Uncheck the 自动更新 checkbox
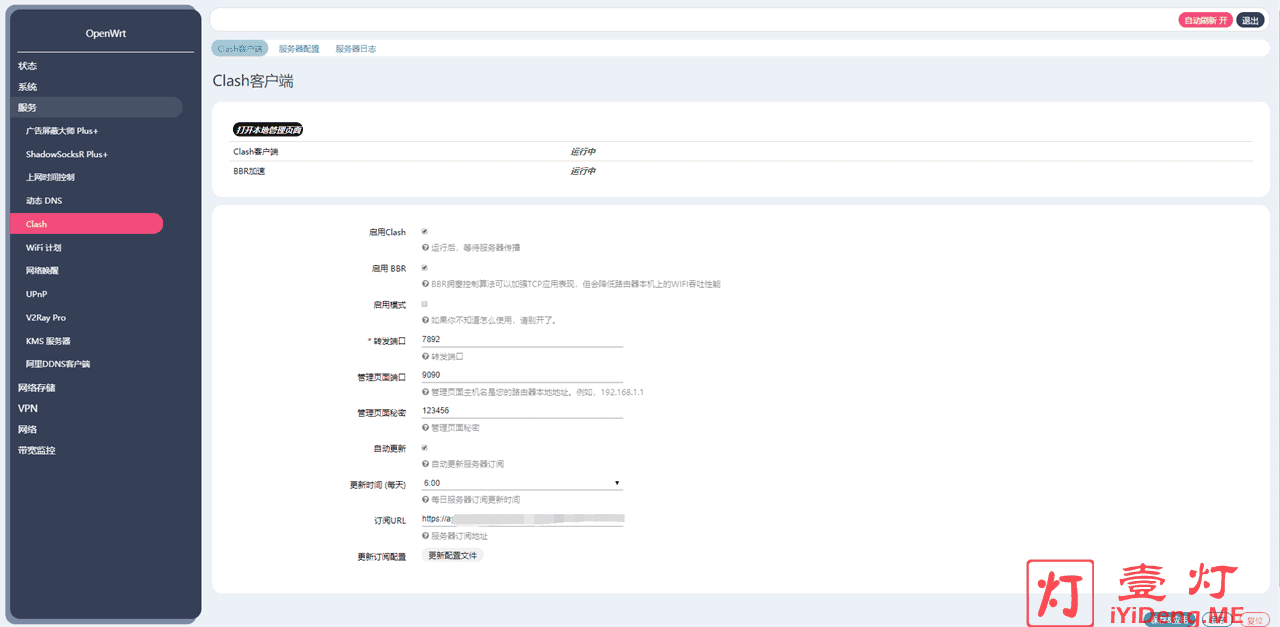 425,448
